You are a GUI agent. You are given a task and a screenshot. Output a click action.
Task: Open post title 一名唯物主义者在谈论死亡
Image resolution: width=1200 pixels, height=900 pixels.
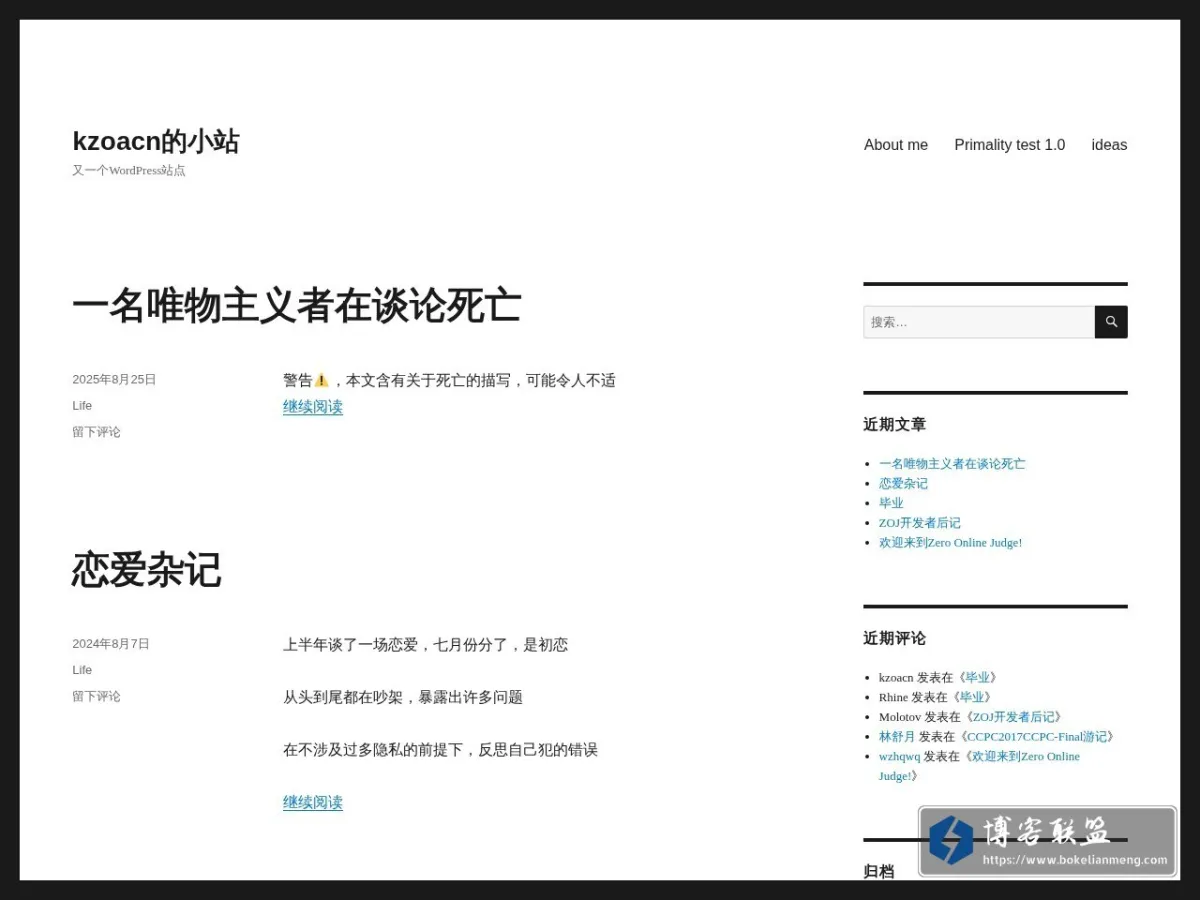[x=297, y=305]
